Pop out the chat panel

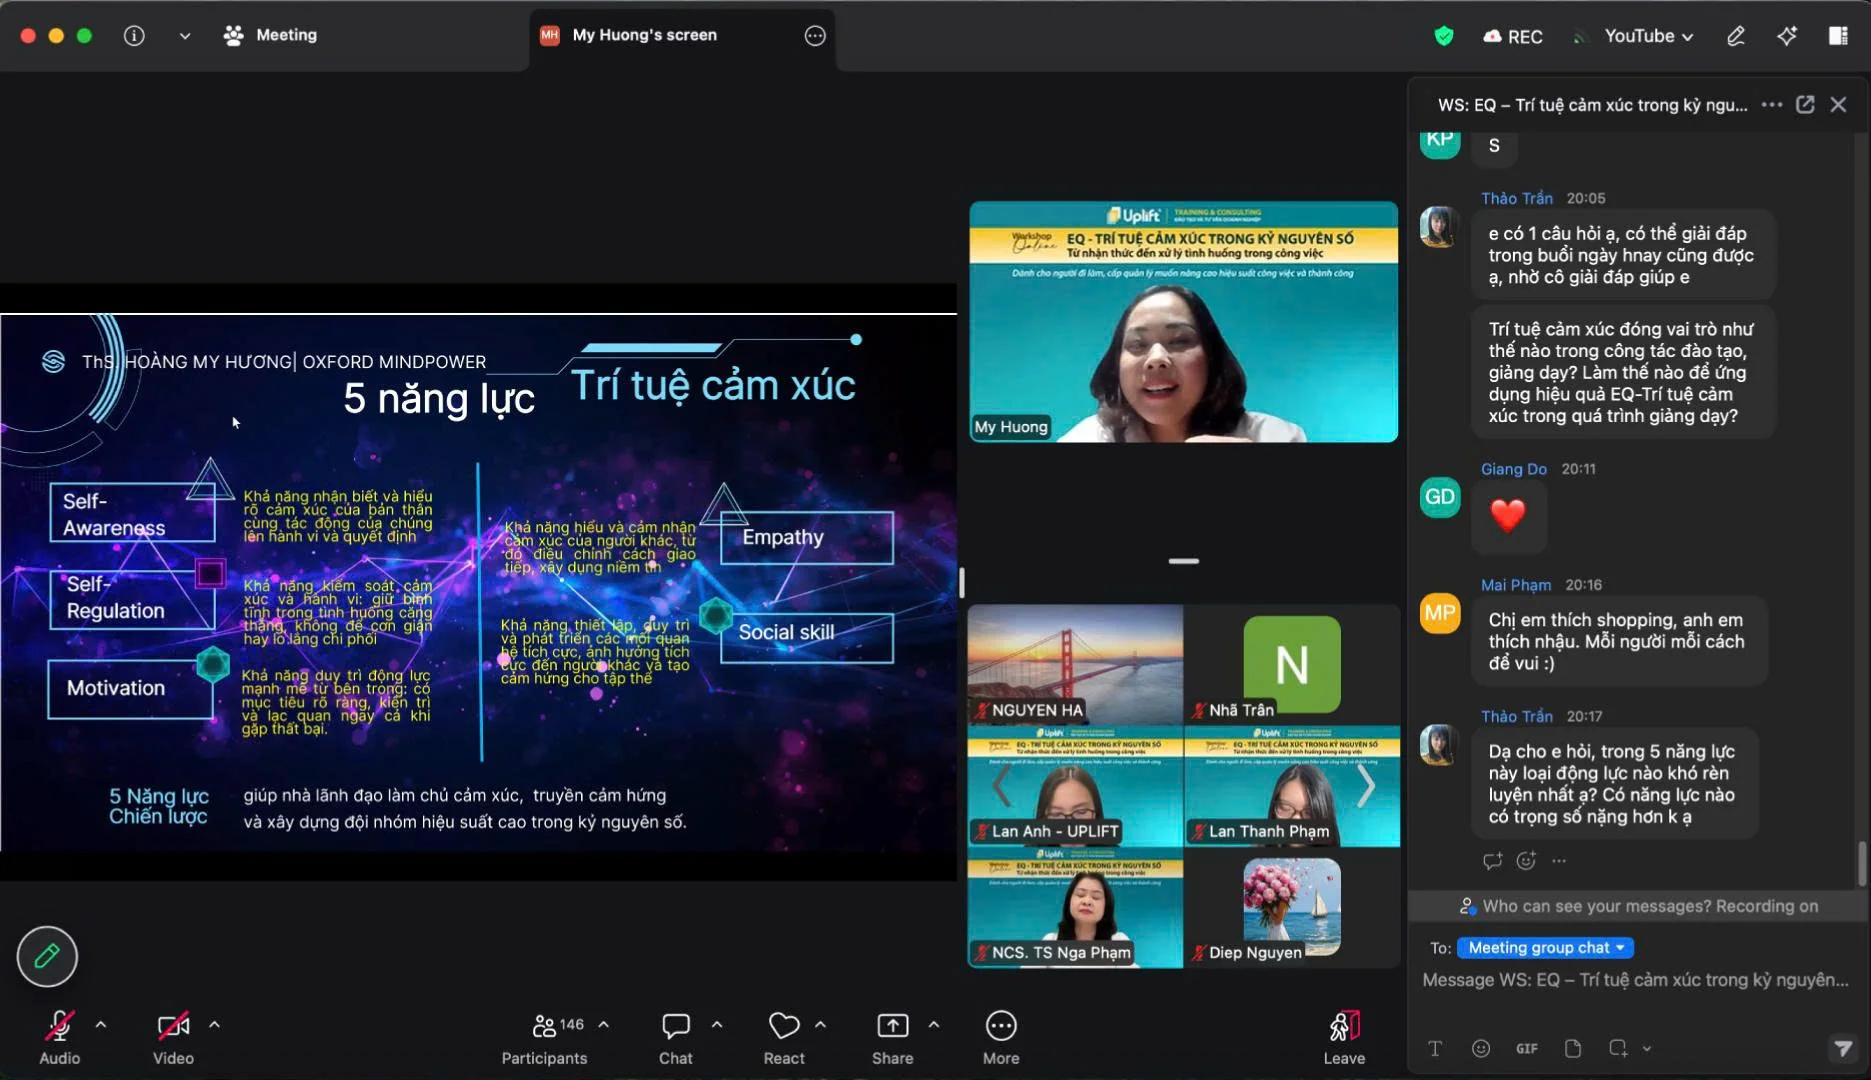(1805, 105)
